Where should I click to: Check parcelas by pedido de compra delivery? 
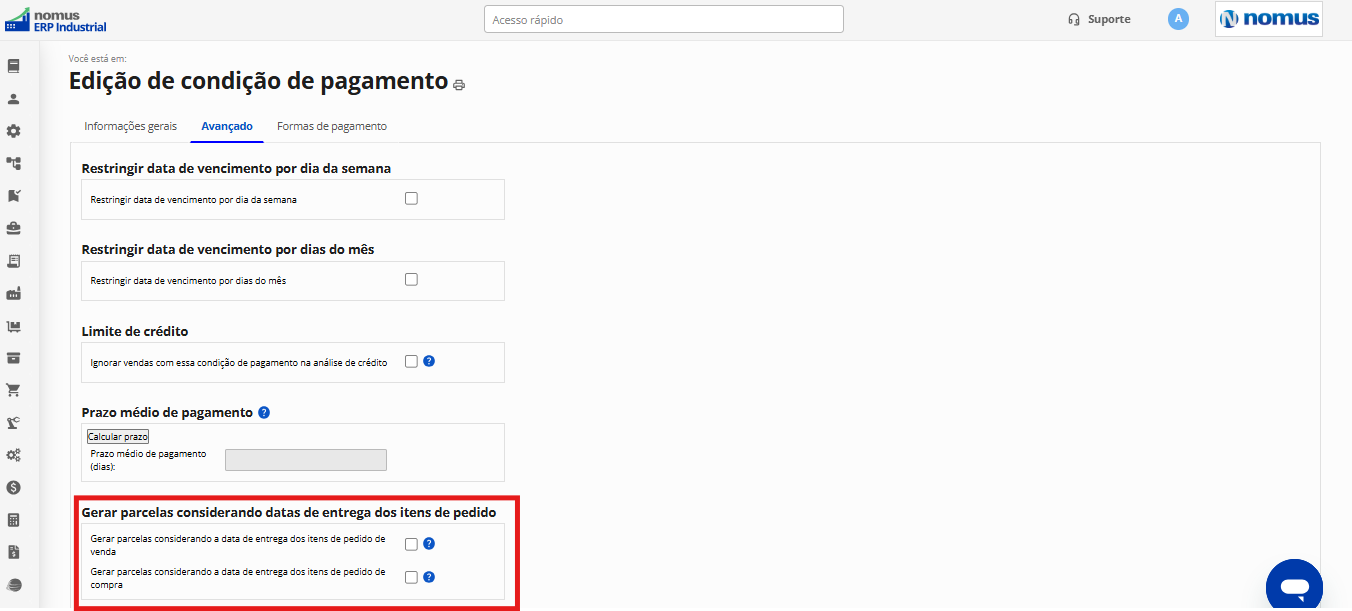click(x=411, y=577)
